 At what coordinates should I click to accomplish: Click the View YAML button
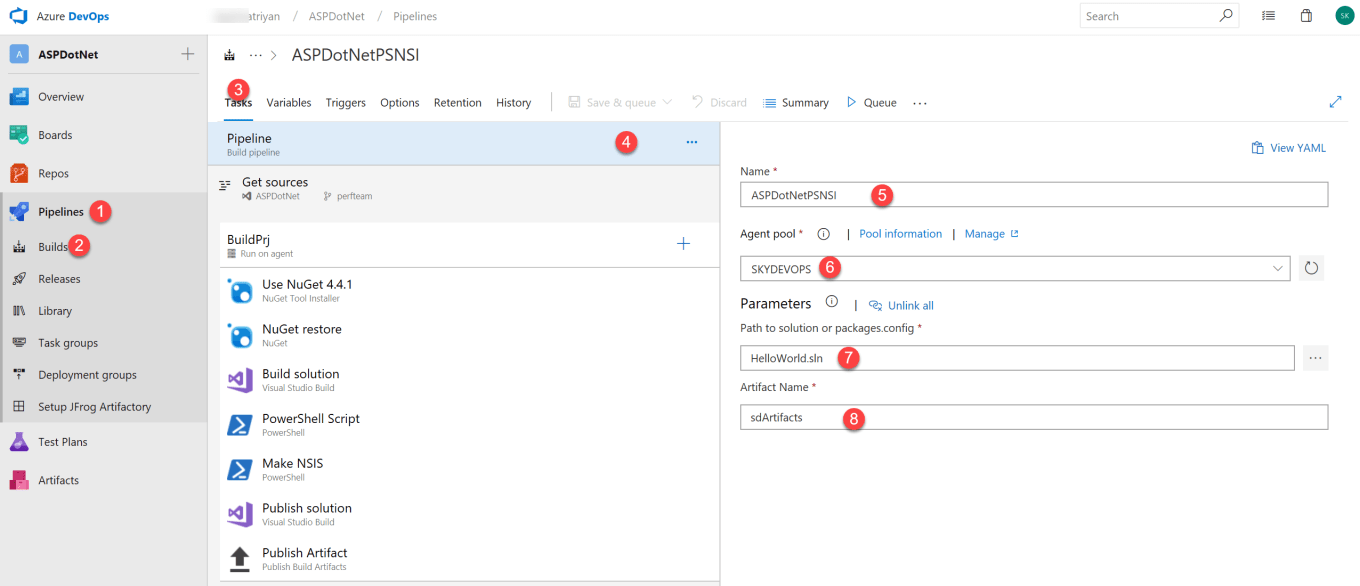click(1288, 148)
